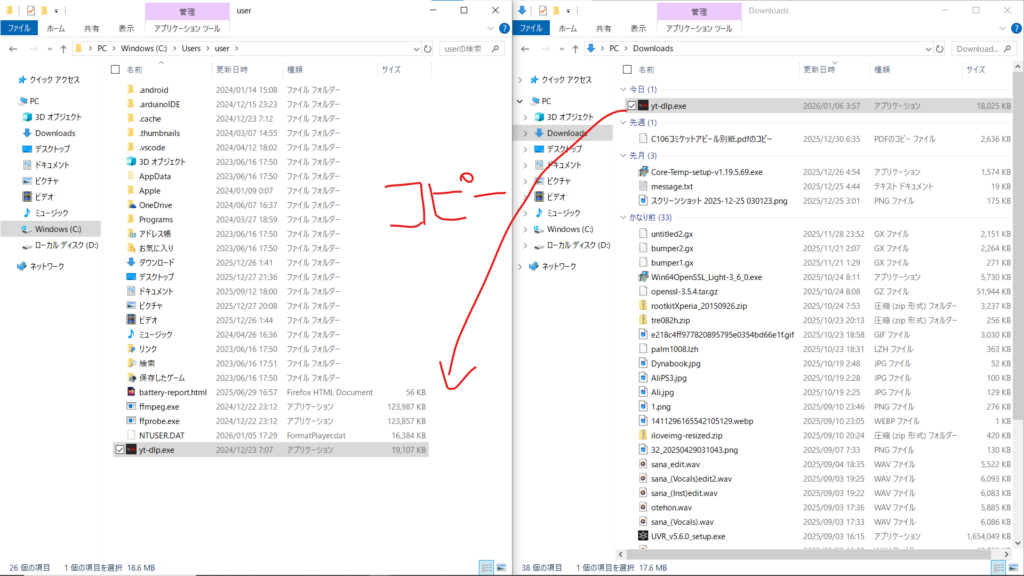The width and height of the screenshot is (1024, 576).
Task: Open the 表示 tab in the user window
Action: click(x=126, y=29)
